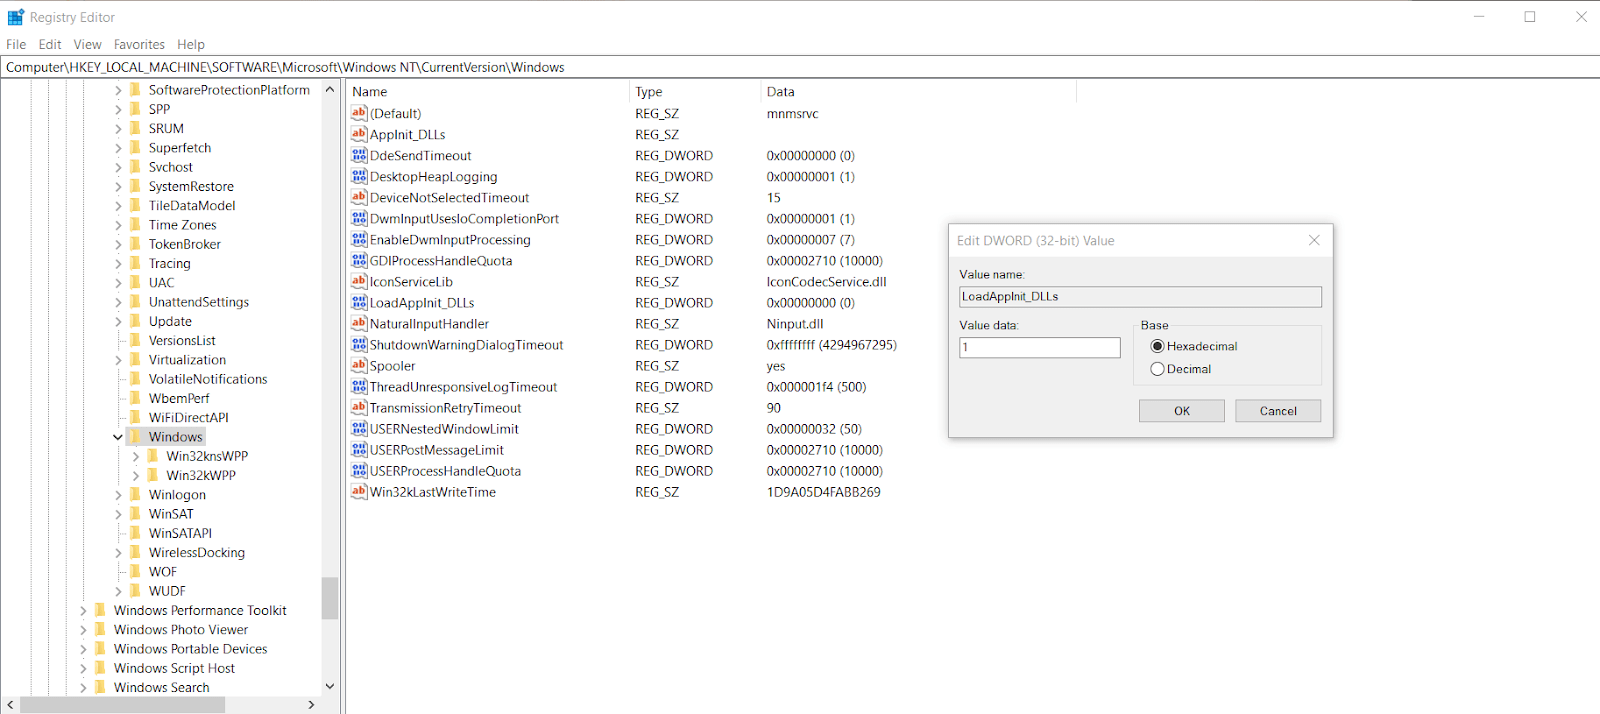The height and width of the screenshot is (714, 1600).
Task: Click the 1D9A05D4FABB269 data value
Action: [x=823, y=491]
